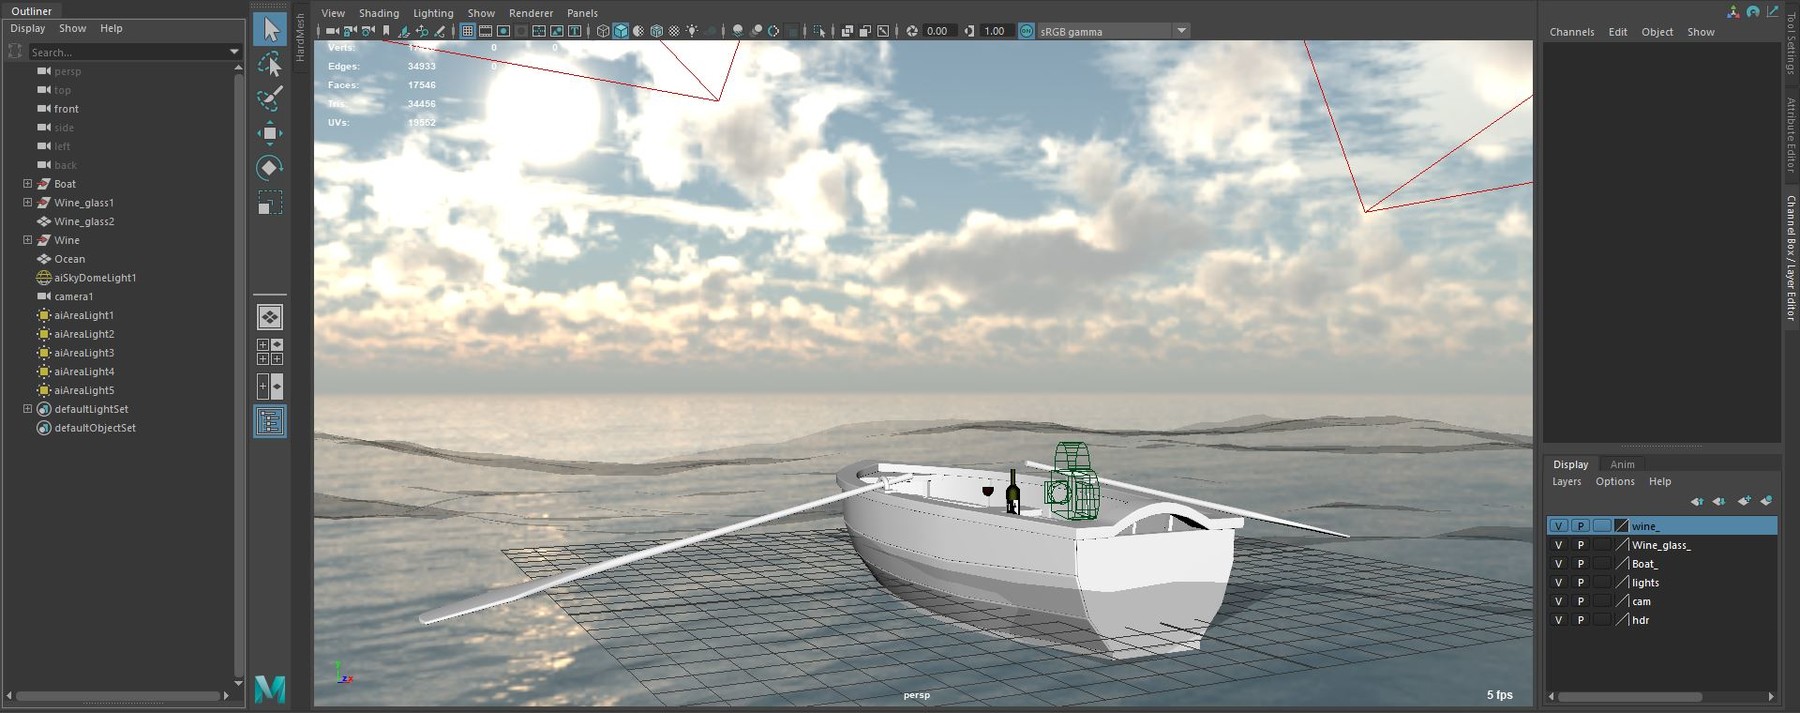The height and width of the screenshot is (713, 1800).
Task: Expand the Wine group in Outliner
Action: click(x=28, y=240)
